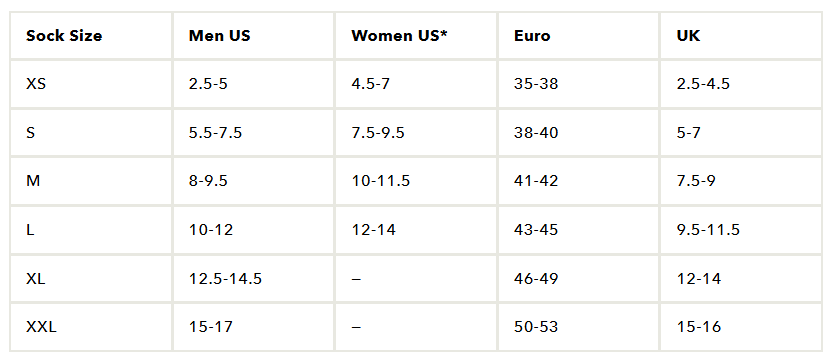Select the M sock size cell
The height and width of the screenshot is (364, 835).
point(91,181)
